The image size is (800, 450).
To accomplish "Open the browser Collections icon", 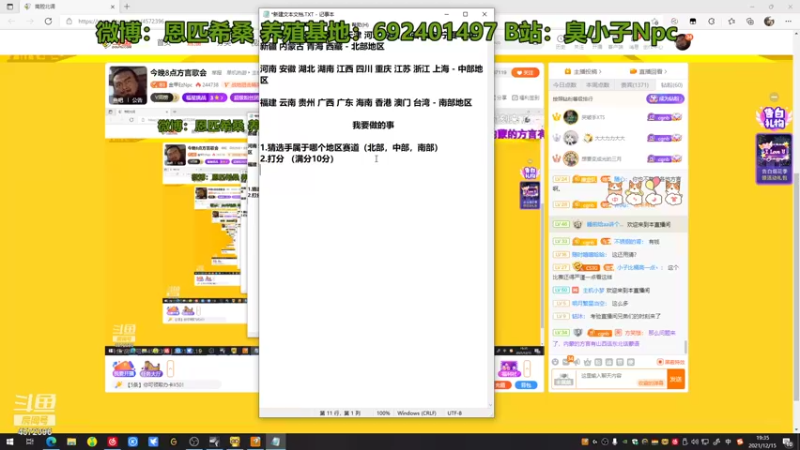I will point(749,21).
